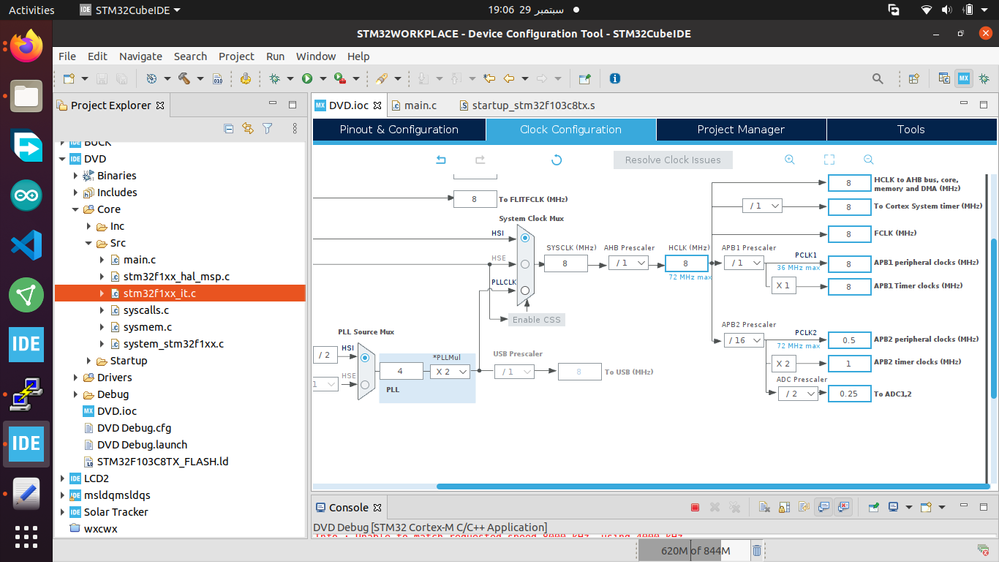Open Project Explorer filter icon
The height and width of the screenshot is (562, 999).
click(268, 129)
